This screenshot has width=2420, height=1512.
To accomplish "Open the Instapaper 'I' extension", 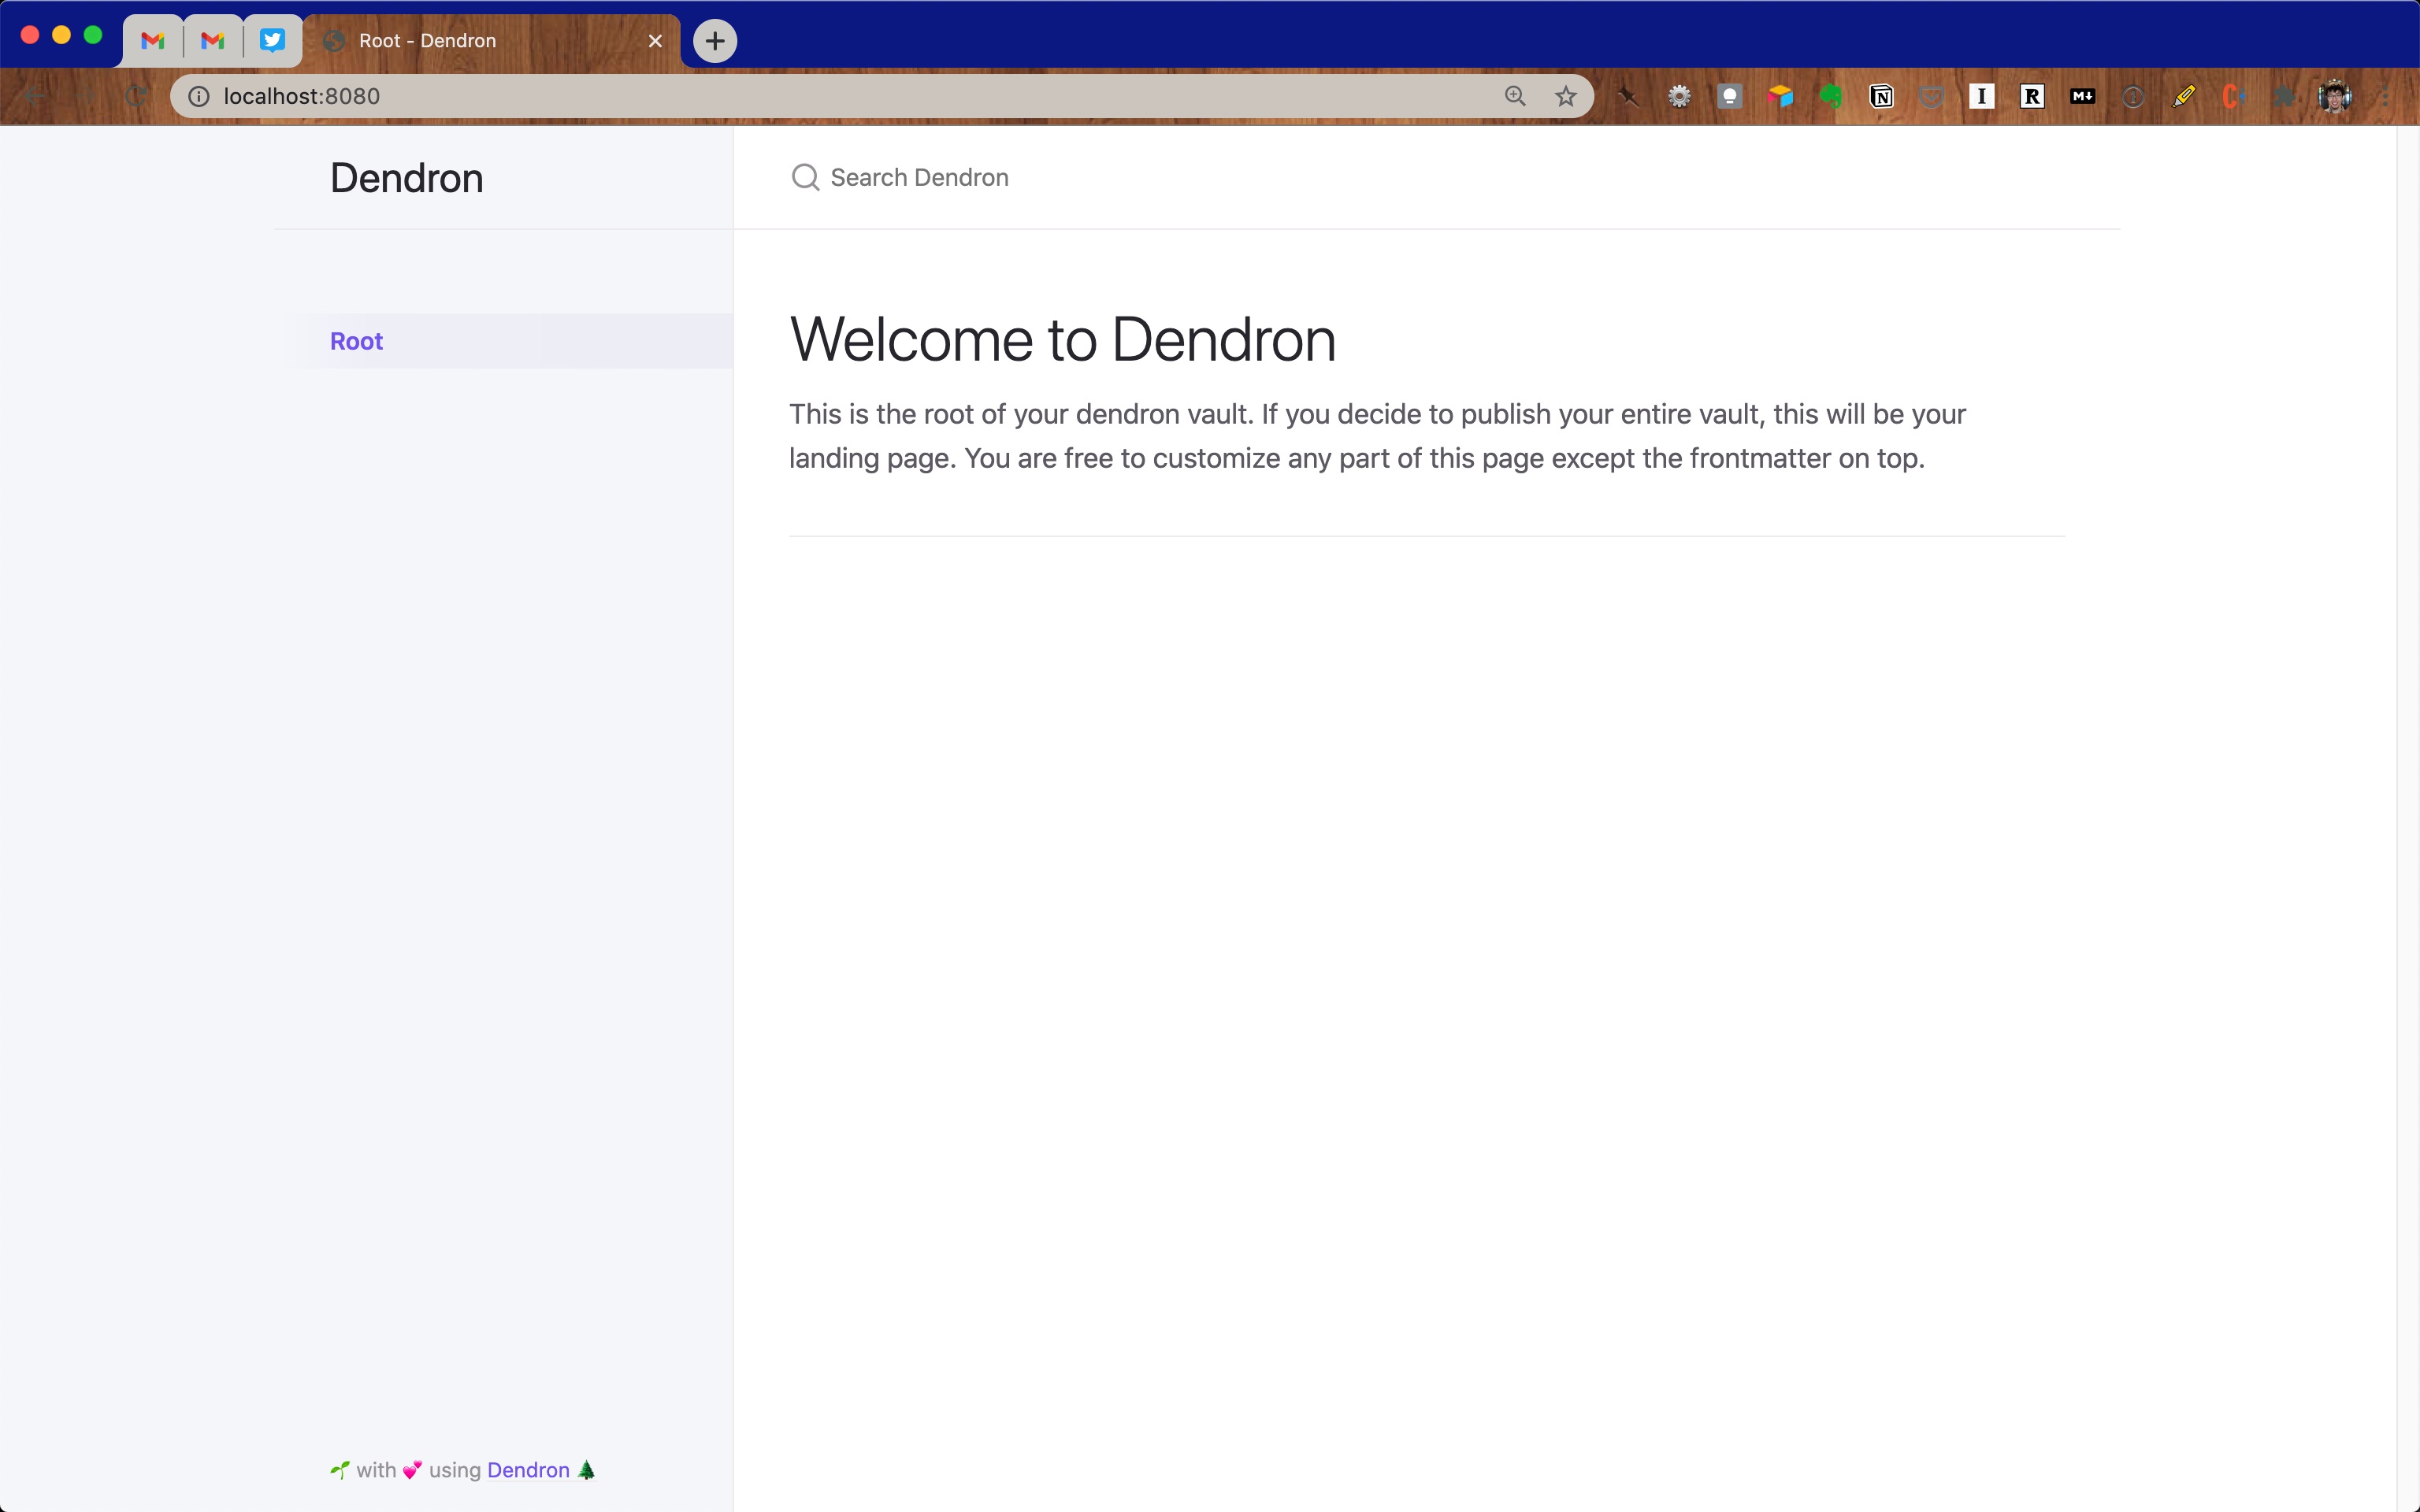I will click(1982, 96).
